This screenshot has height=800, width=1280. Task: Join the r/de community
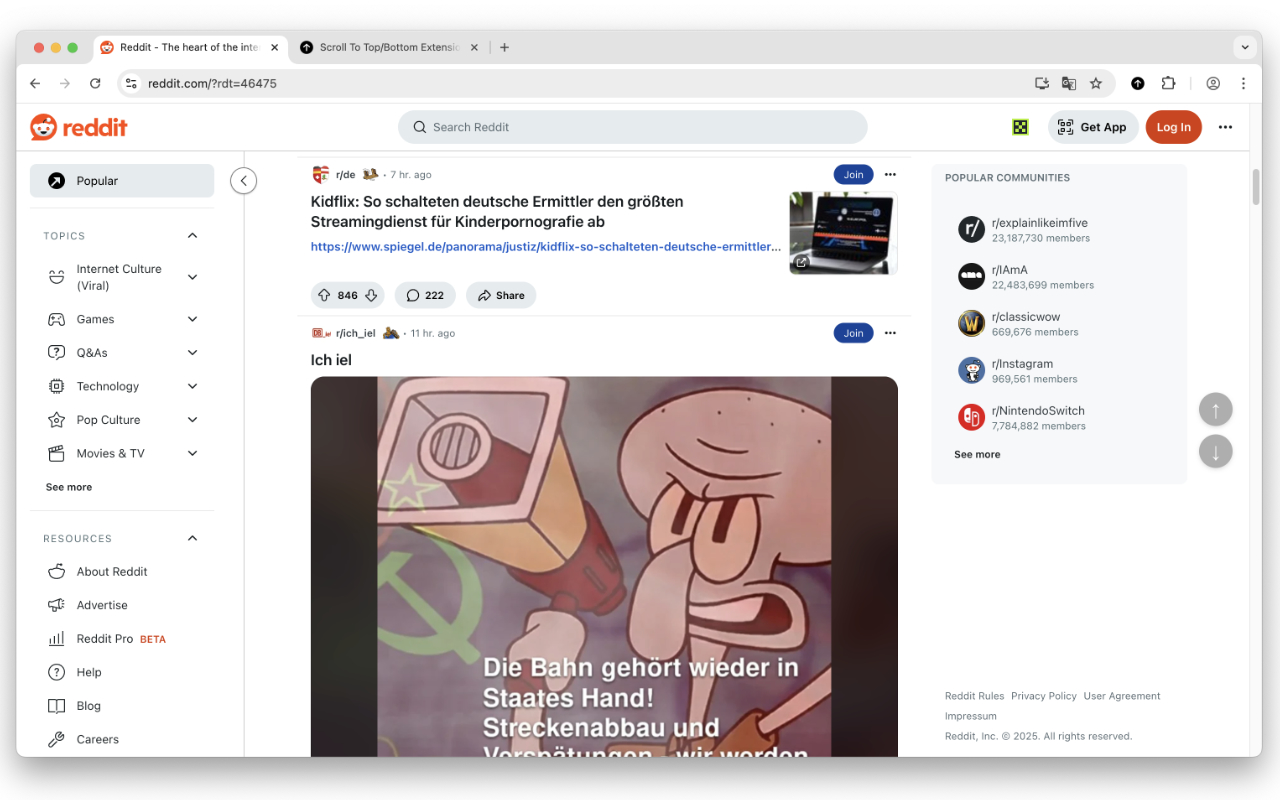[x=853, y=175]
